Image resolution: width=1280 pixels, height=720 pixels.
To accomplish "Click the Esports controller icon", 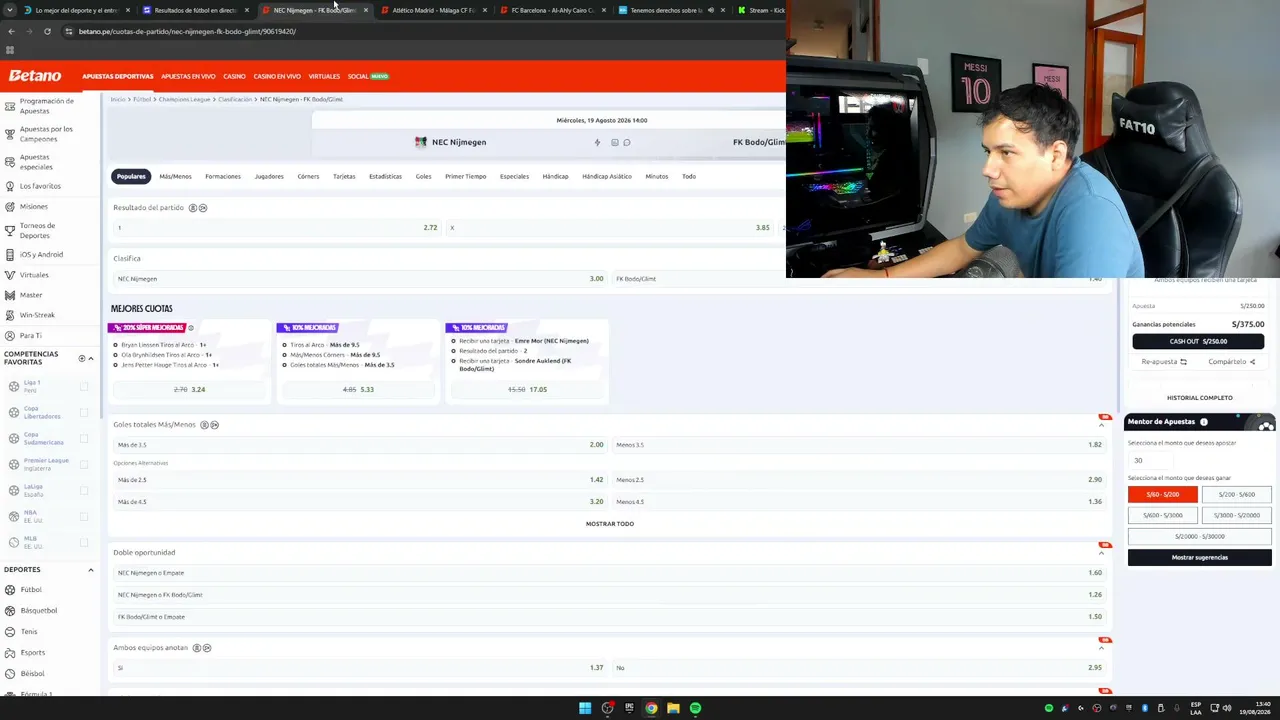I will tap(10, 653).
